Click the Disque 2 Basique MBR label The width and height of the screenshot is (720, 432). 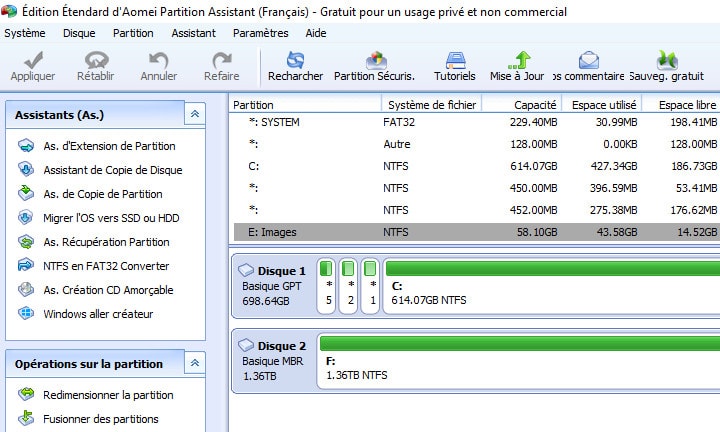tap(273, 361)
